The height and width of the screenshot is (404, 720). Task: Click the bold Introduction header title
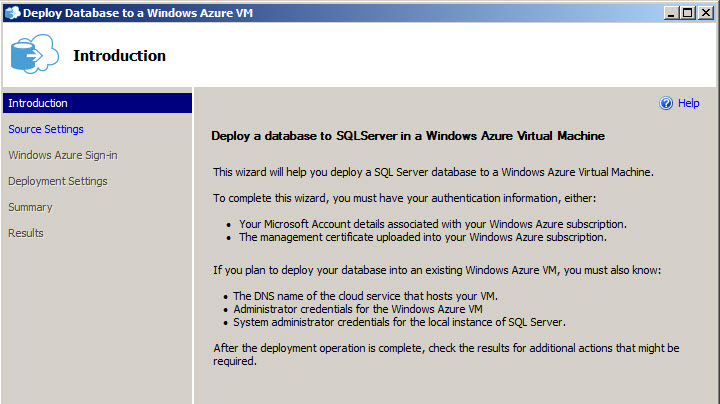pyautogui.click(x=119, y=56)
